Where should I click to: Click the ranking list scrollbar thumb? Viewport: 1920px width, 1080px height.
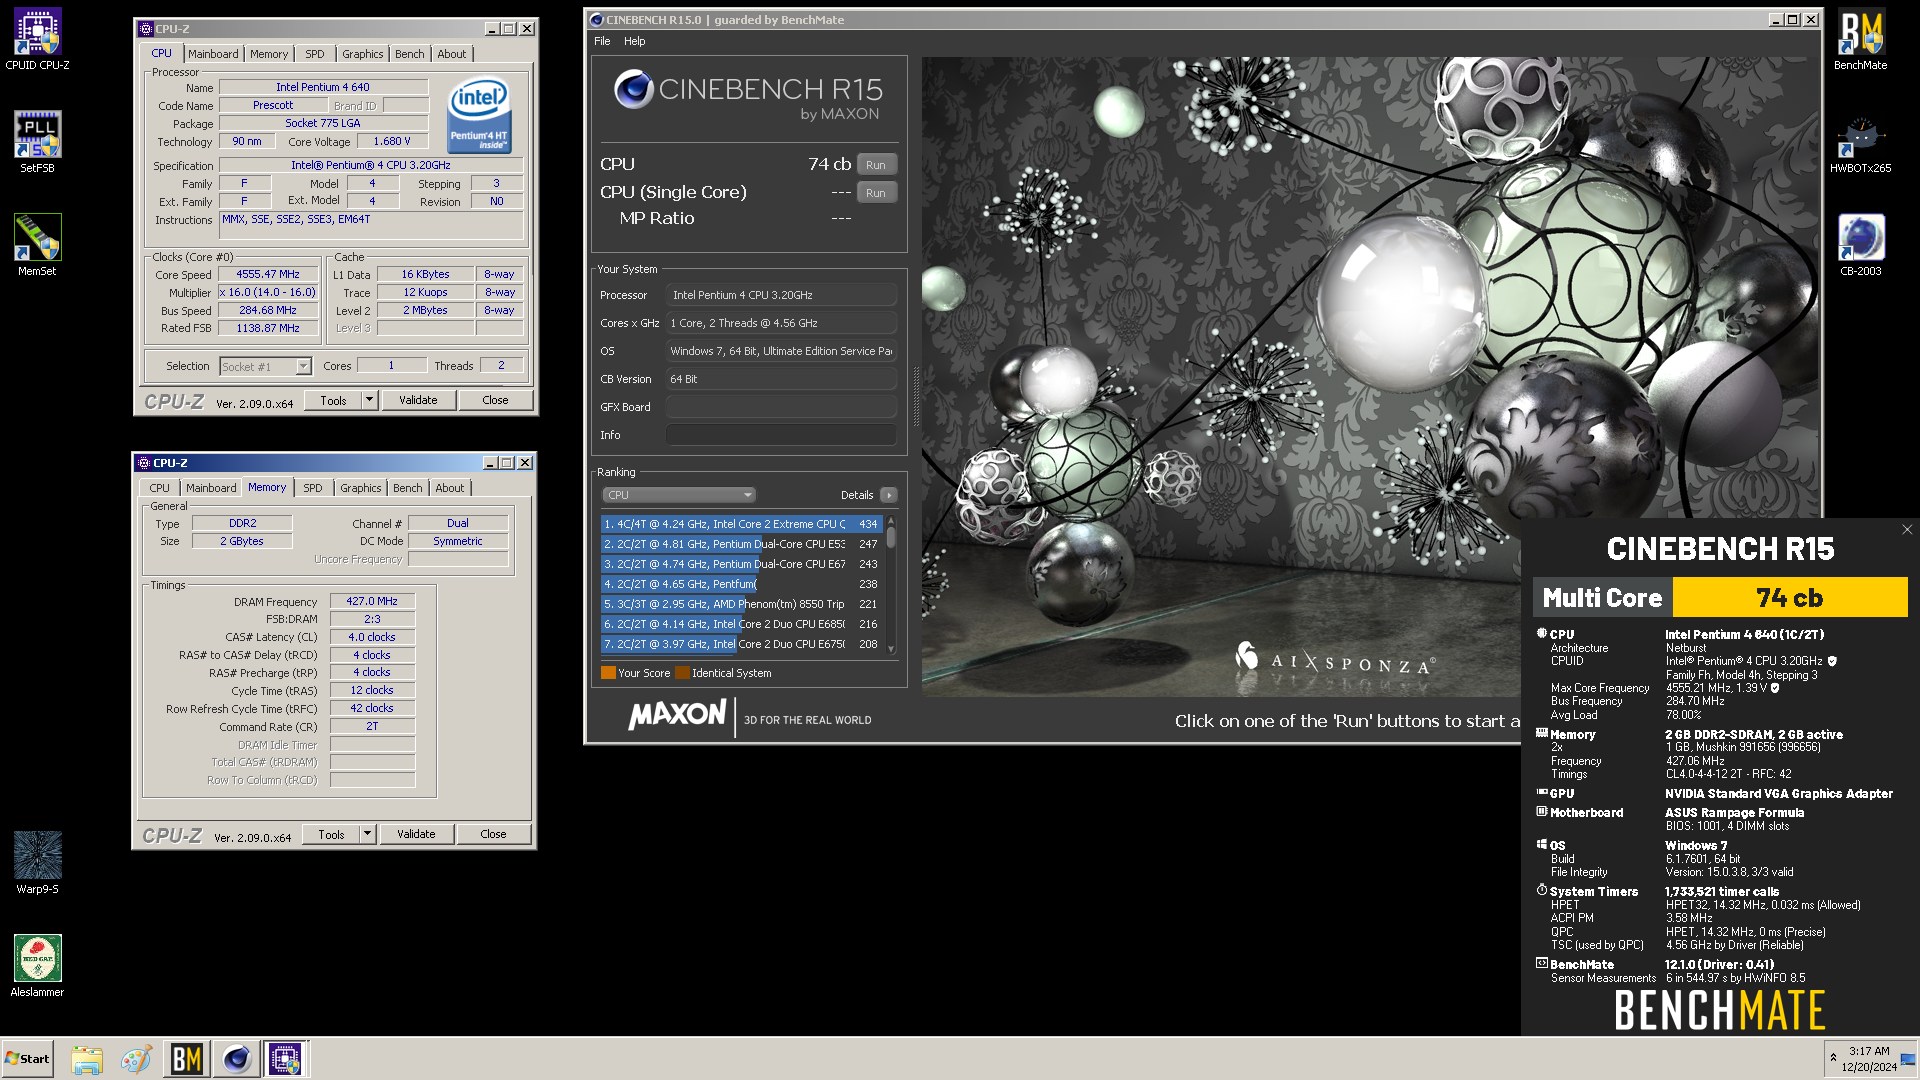click(891, 537)
